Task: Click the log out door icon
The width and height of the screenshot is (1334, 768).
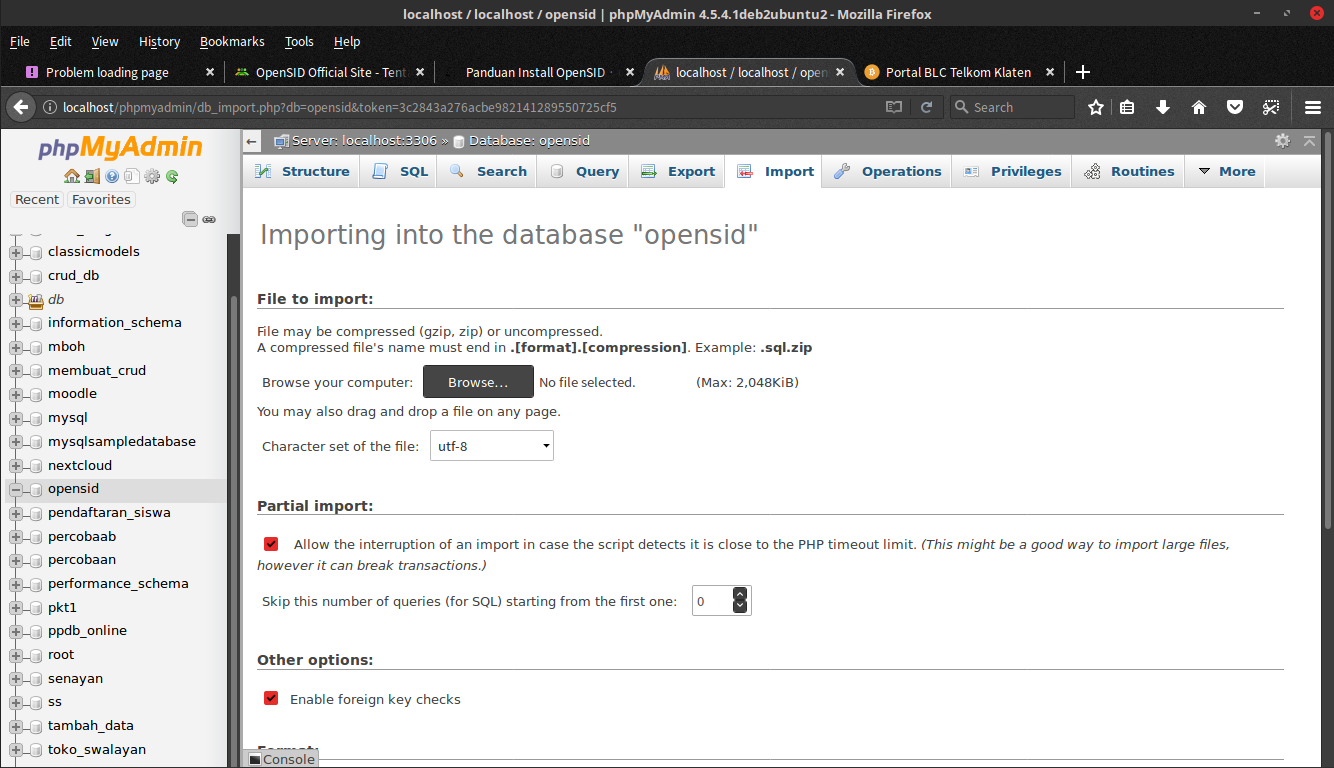Action: click(x=91, y=176)
